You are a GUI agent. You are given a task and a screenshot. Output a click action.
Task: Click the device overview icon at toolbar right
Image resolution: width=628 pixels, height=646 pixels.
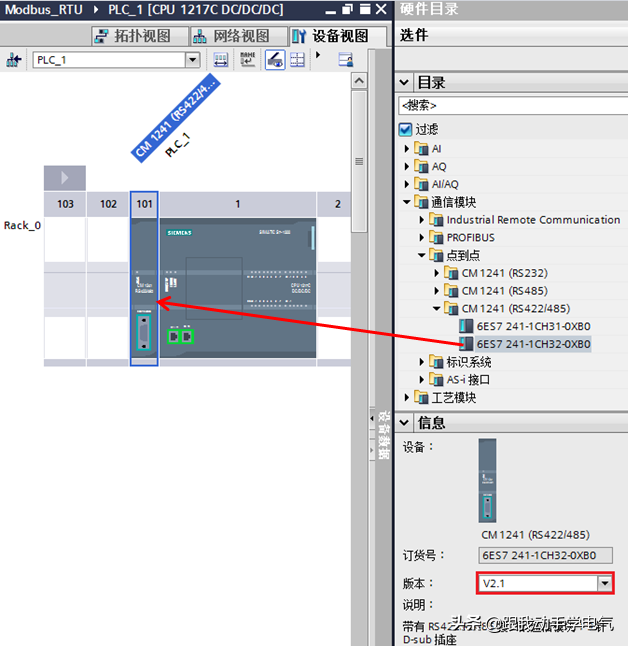(x=345, y=60)
